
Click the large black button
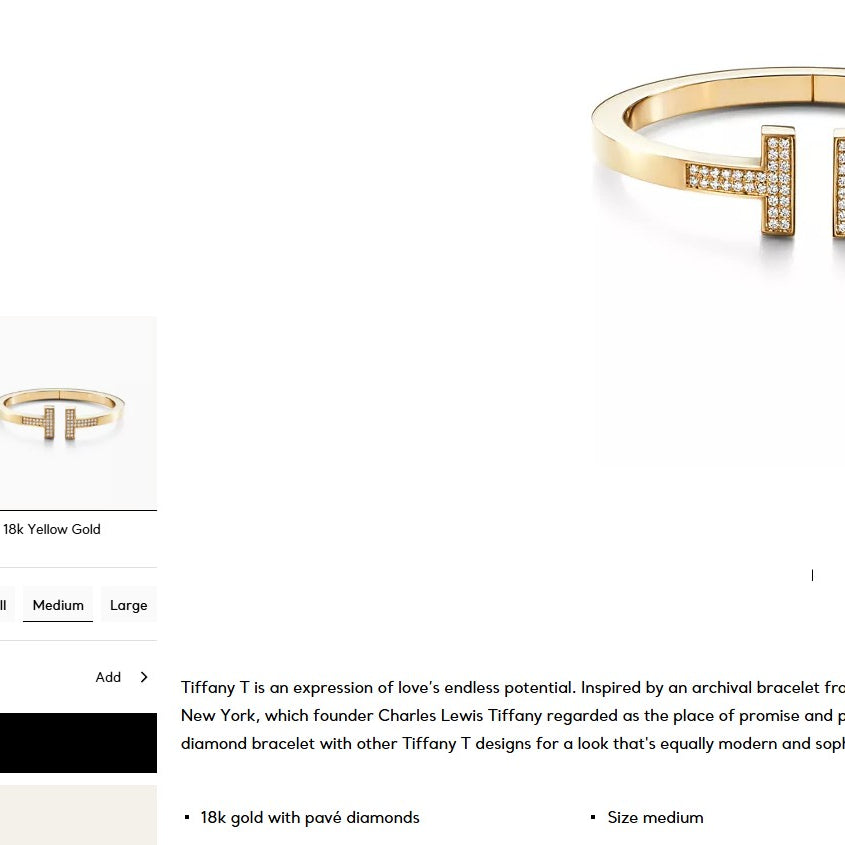78,743
